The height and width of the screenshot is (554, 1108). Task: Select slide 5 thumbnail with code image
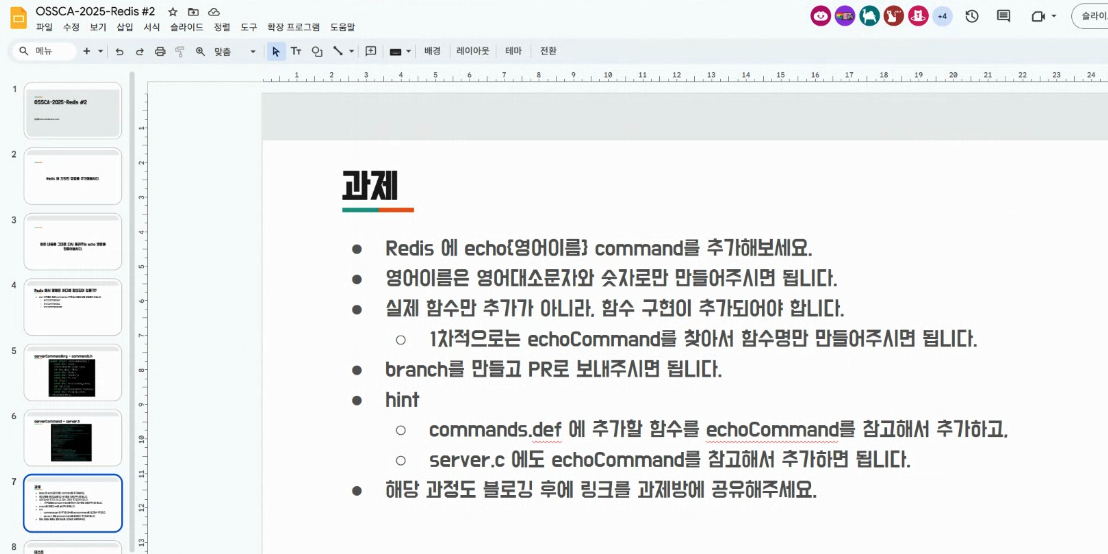tap(72, 372)
